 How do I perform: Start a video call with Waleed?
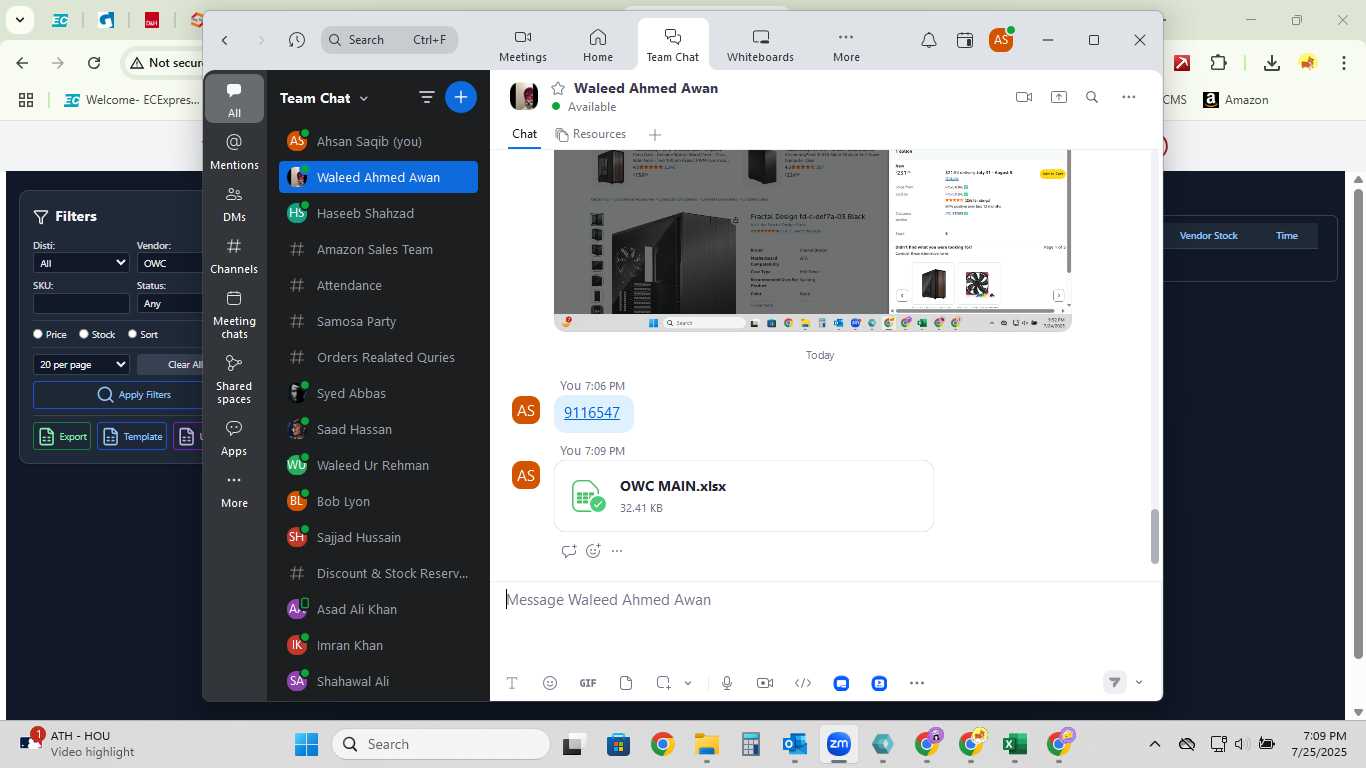click(x=1023, y=97)
